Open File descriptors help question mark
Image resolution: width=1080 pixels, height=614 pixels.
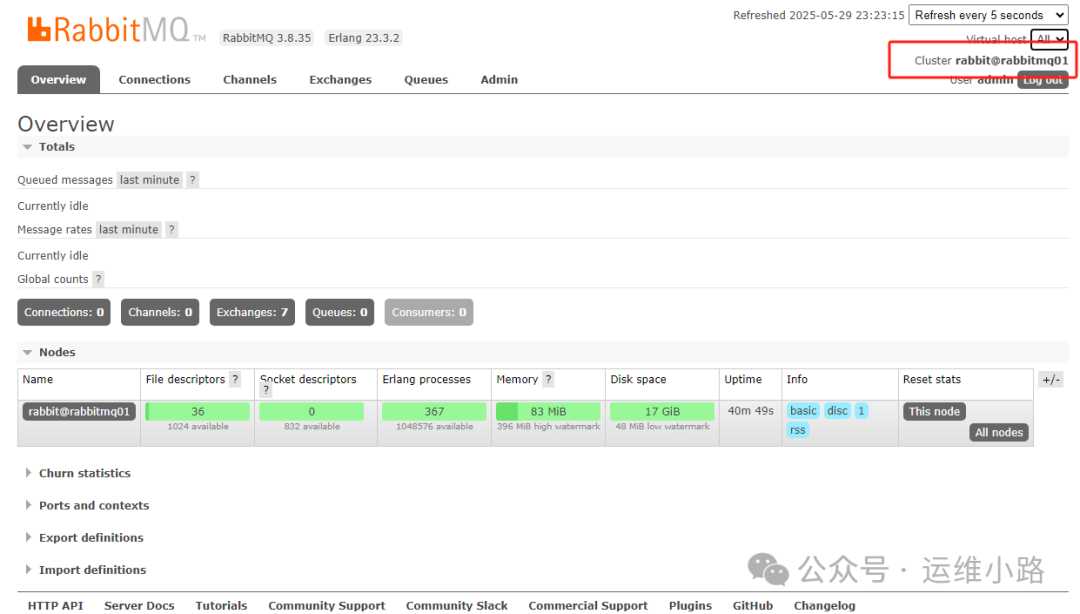point(235,379)
